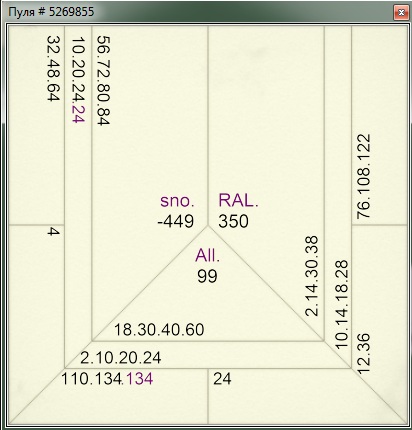Click the vertical 76.108.122 whist entry
The image size is (412, 430).
[x=364, y=176]
